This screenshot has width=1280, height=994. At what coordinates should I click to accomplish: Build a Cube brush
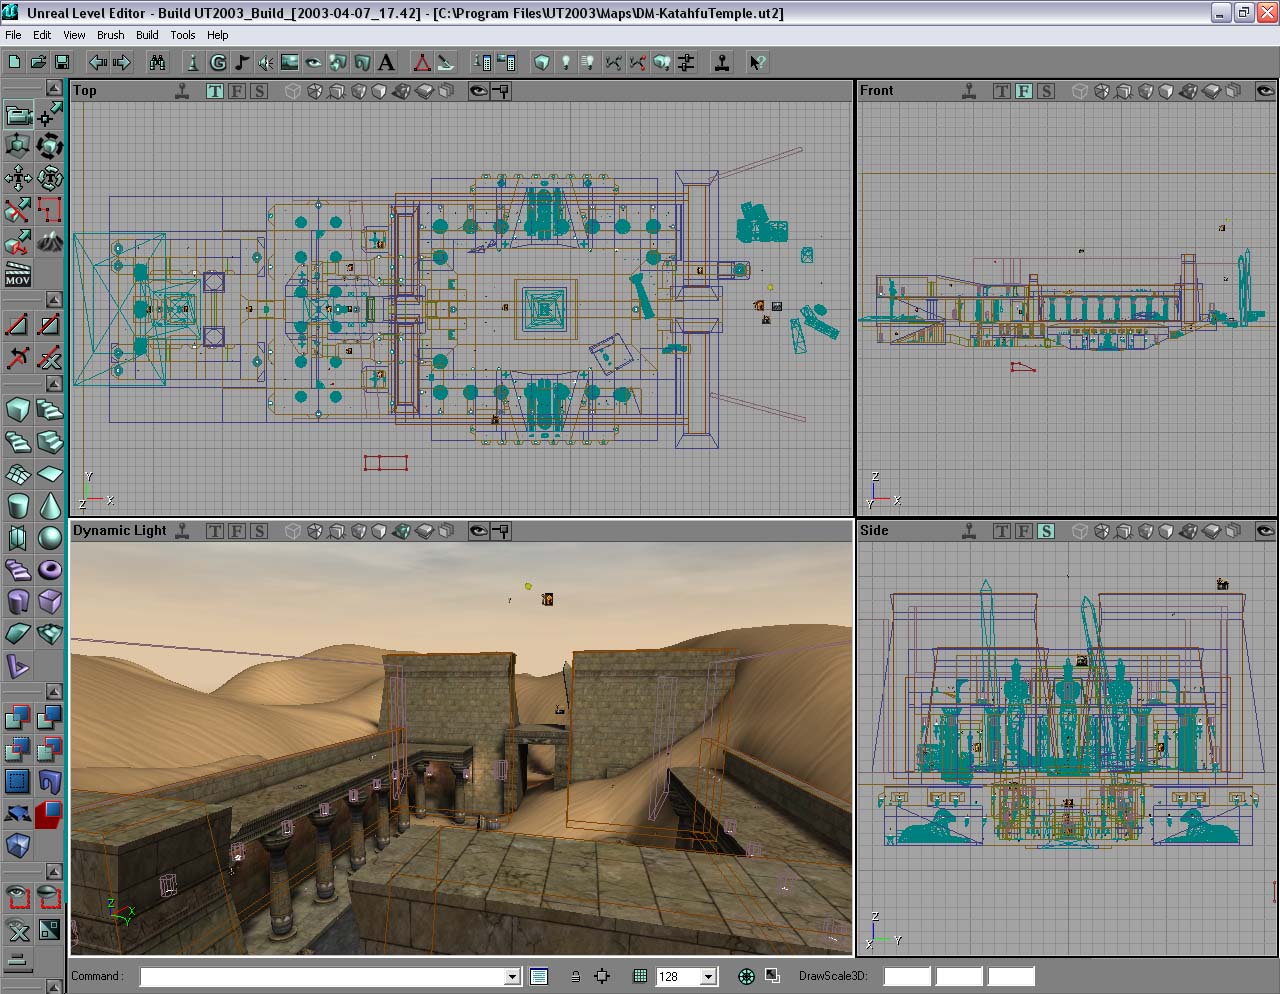click(x=18, y=410)
